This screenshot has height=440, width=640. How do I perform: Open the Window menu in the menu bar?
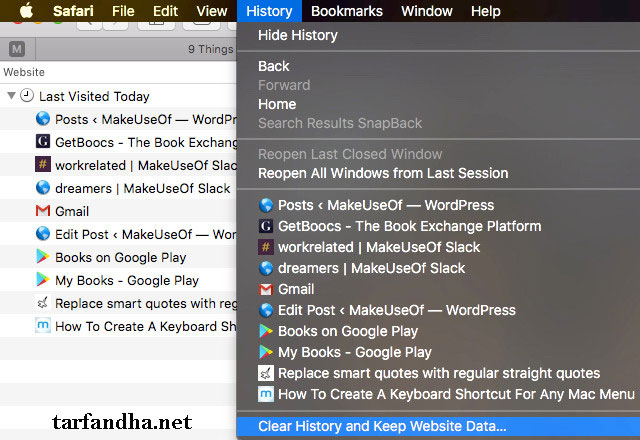(x=427, y=11)
